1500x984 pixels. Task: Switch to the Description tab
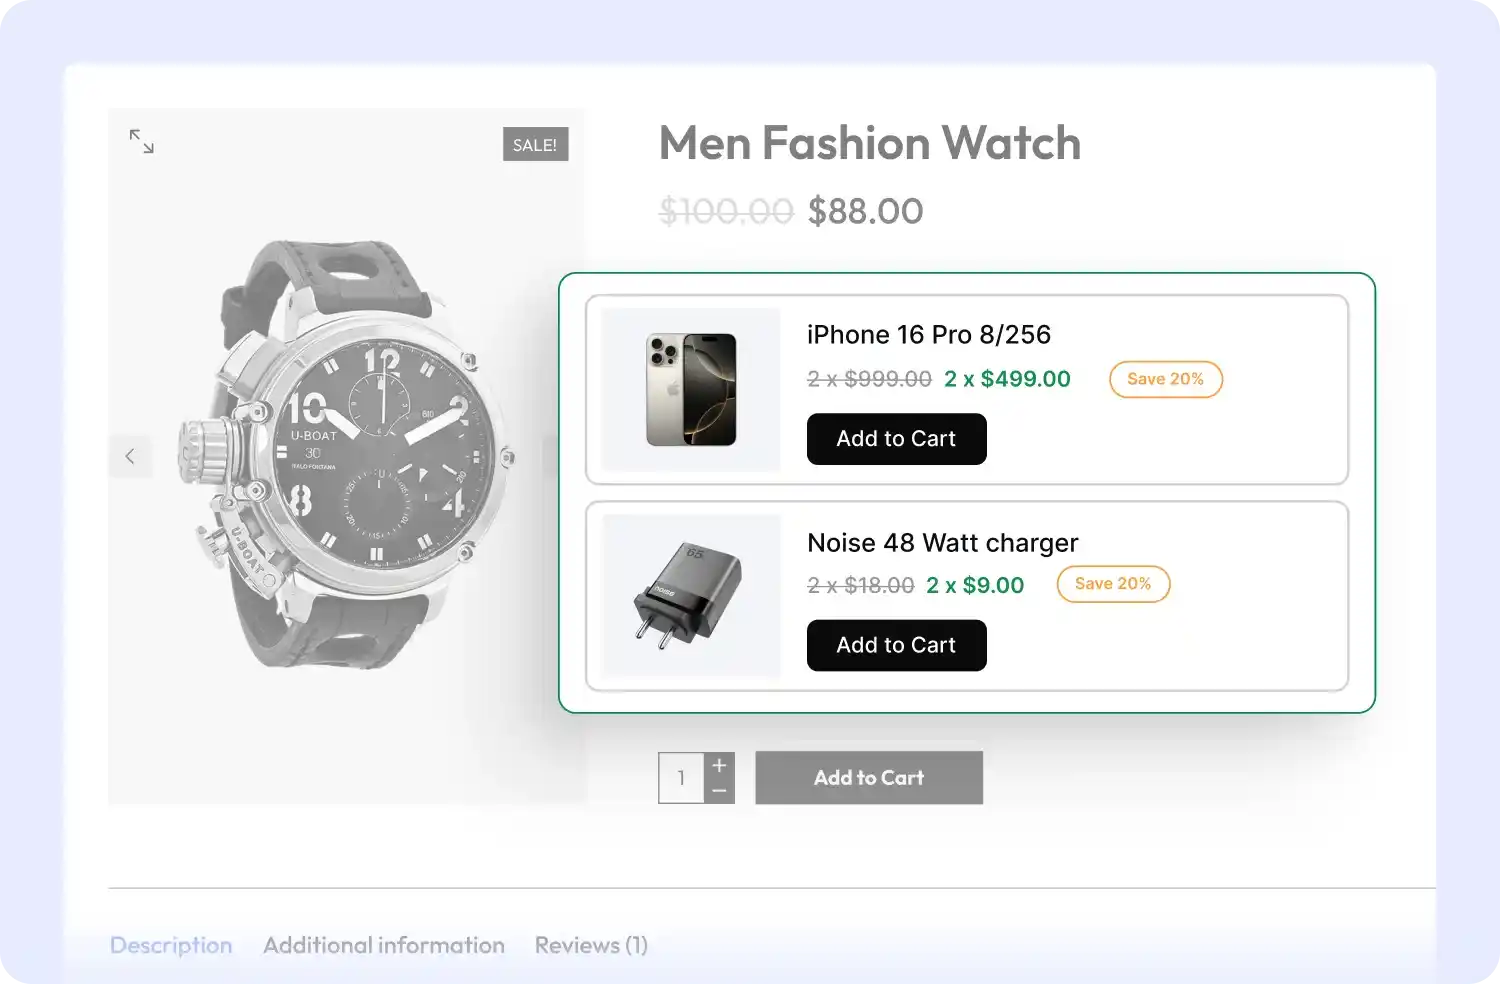point(171,945)
